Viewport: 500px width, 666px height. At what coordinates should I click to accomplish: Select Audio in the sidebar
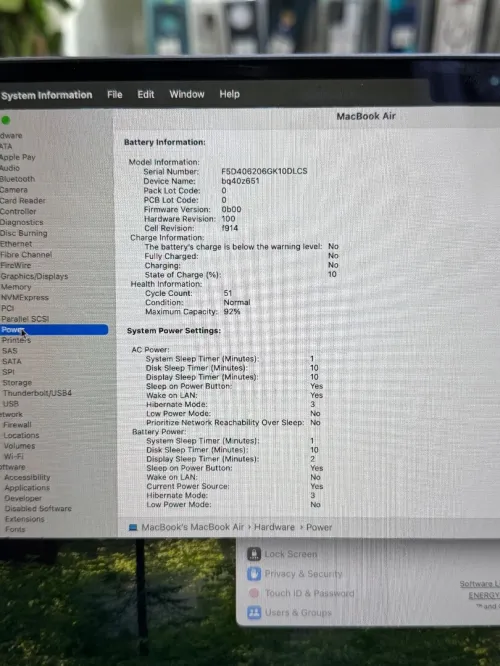(x=10, y=168)
